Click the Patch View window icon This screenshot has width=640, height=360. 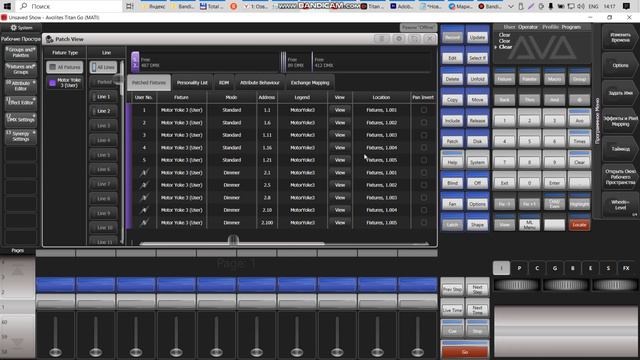coord(49,39)
